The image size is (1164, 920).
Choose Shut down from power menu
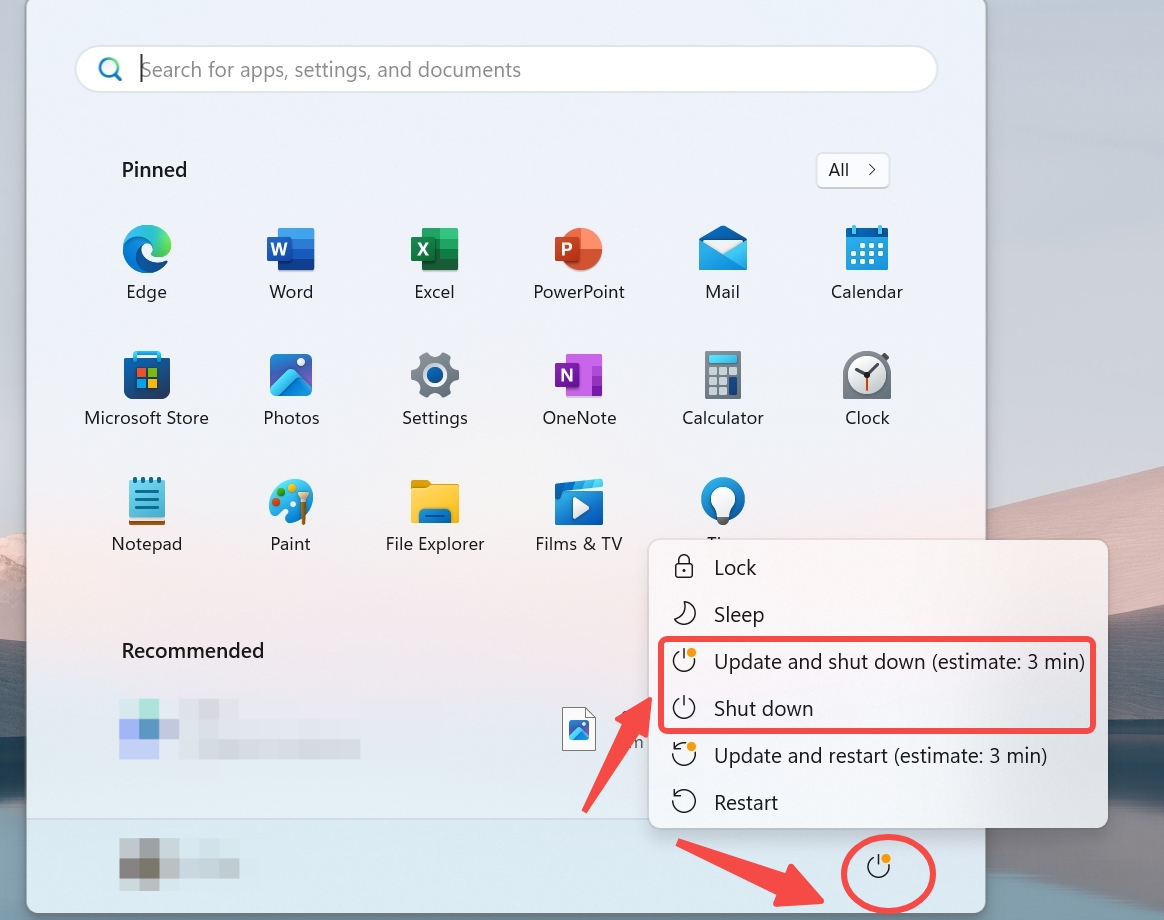pos(878,708)
